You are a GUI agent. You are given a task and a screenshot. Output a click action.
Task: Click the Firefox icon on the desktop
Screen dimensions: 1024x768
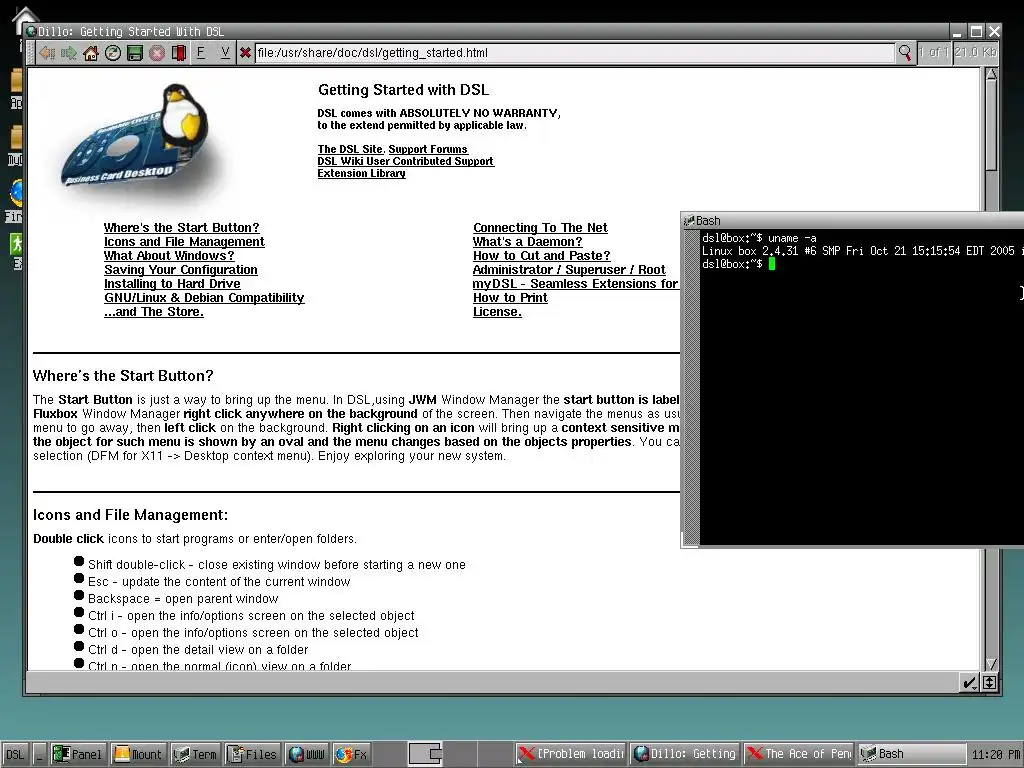click(16, 193)
